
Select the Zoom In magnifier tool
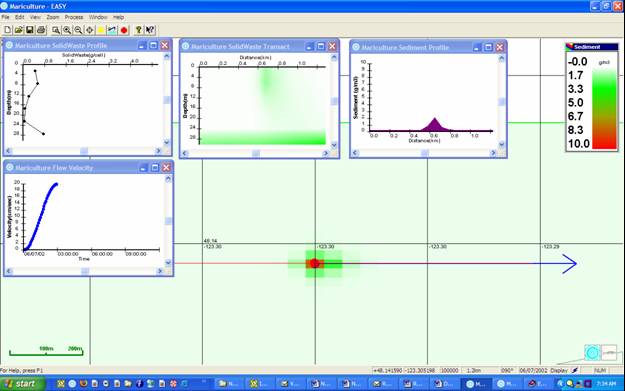67,30
